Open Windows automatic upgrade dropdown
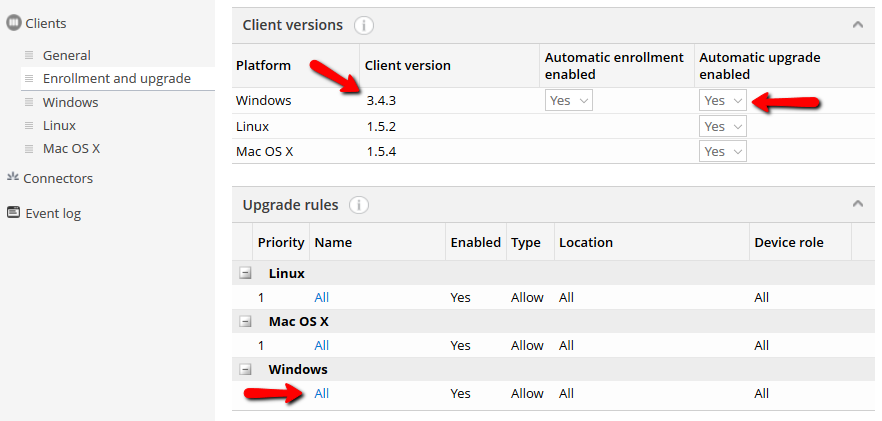The width and height of the screenshot is (882, 421). click(722, 100)
